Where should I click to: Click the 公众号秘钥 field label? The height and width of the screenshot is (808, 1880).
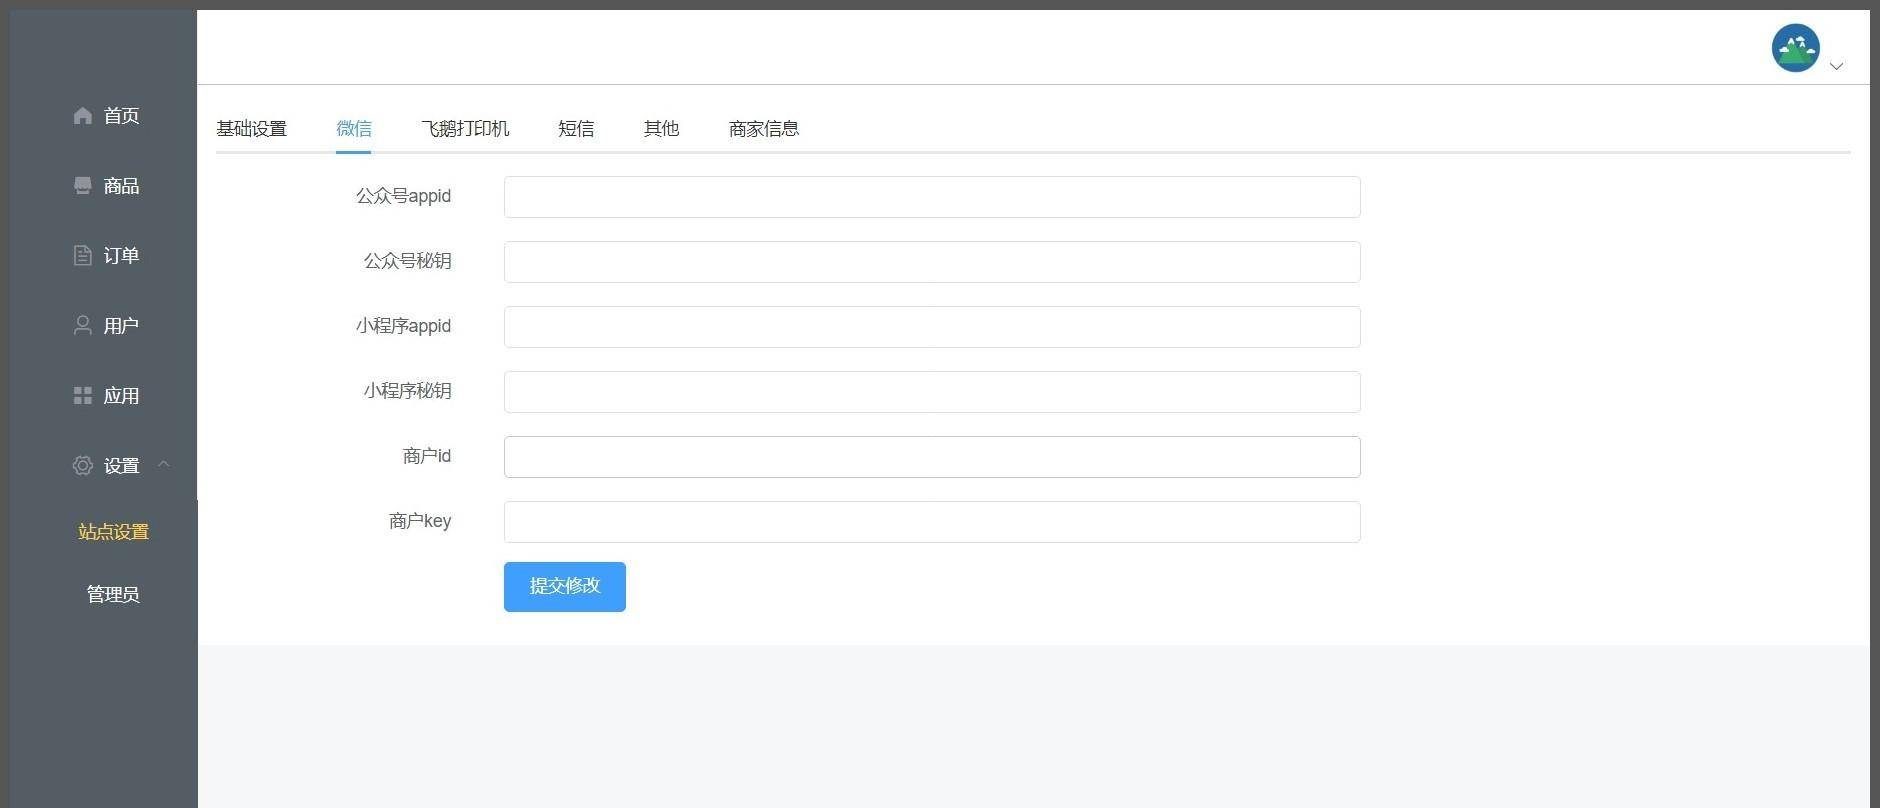407,262
